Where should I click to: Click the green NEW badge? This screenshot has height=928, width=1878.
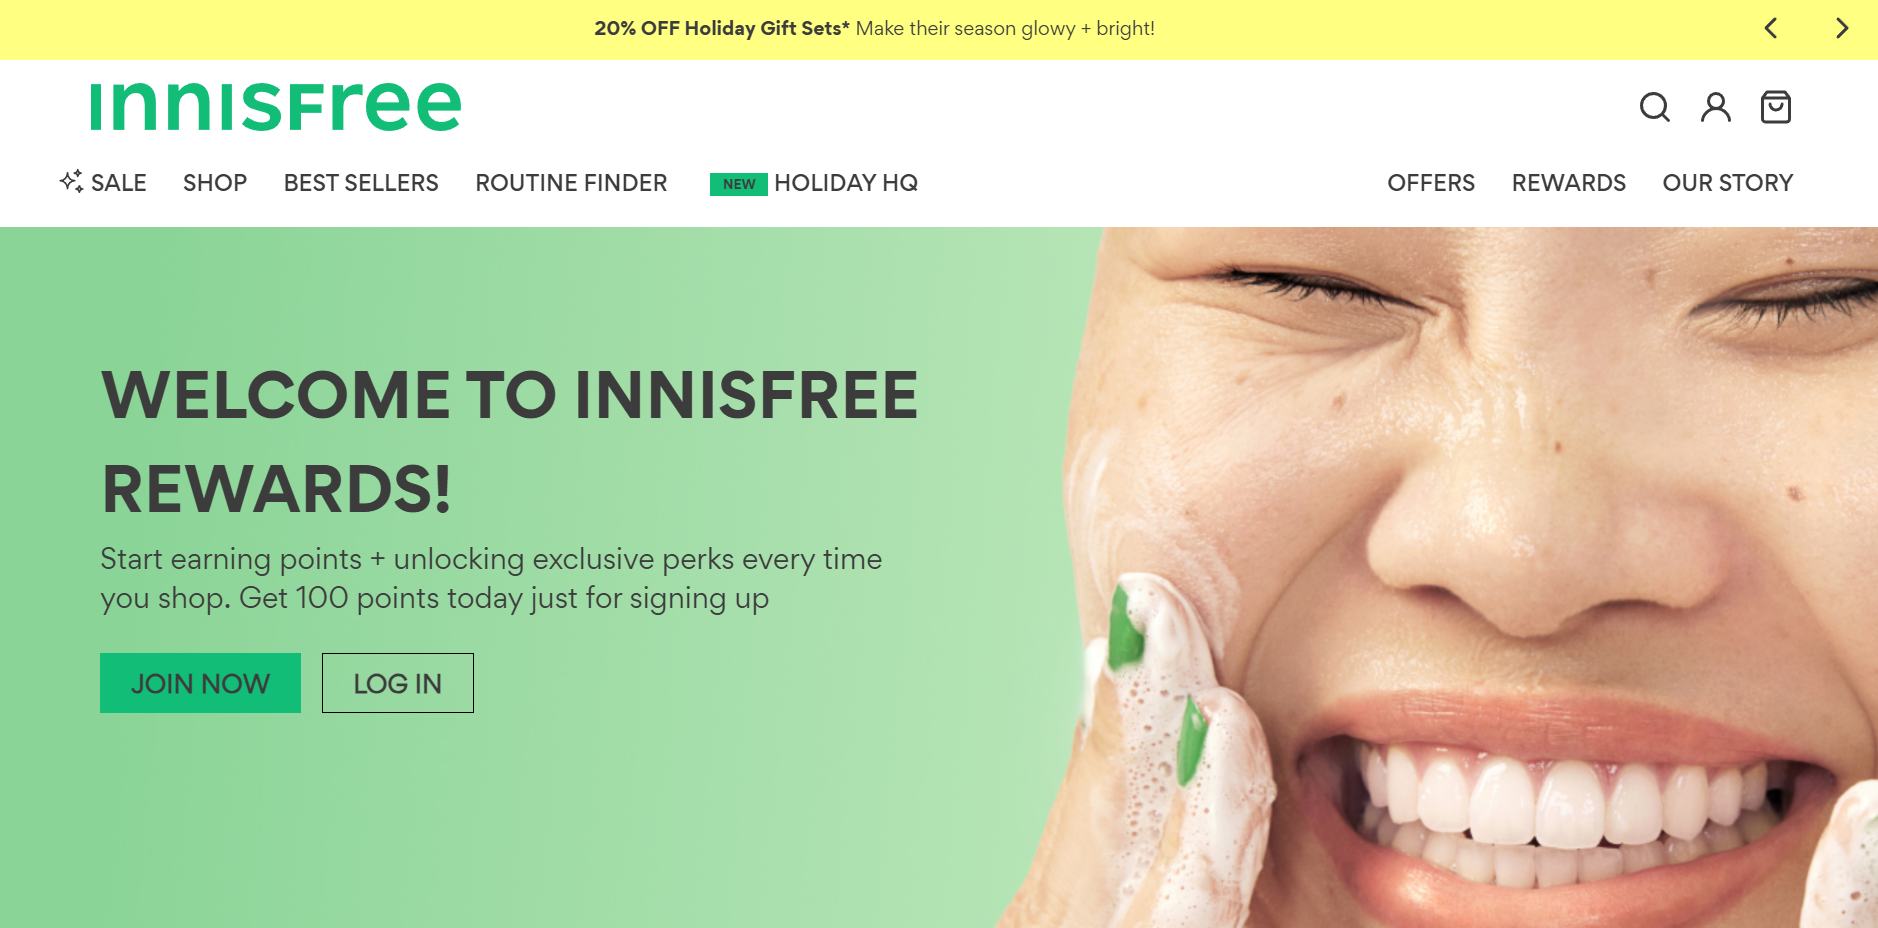coord(739,184)
